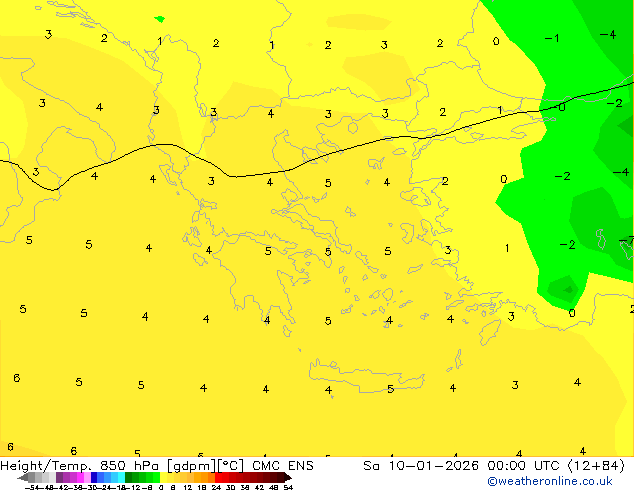The height and width of the screenshot is (490, 634).
Task: Click the small green patch at top left
Action: 159,18
